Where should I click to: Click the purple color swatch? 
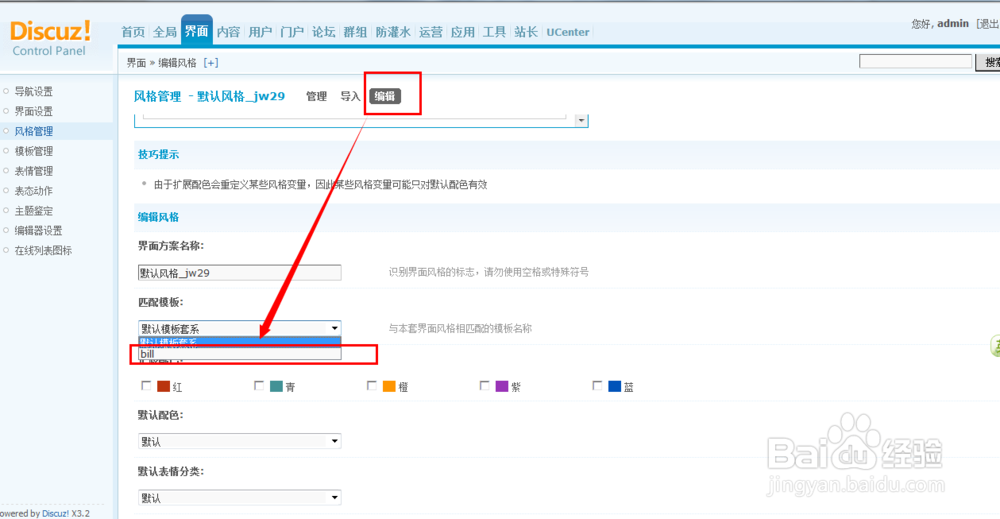(502, 386)
